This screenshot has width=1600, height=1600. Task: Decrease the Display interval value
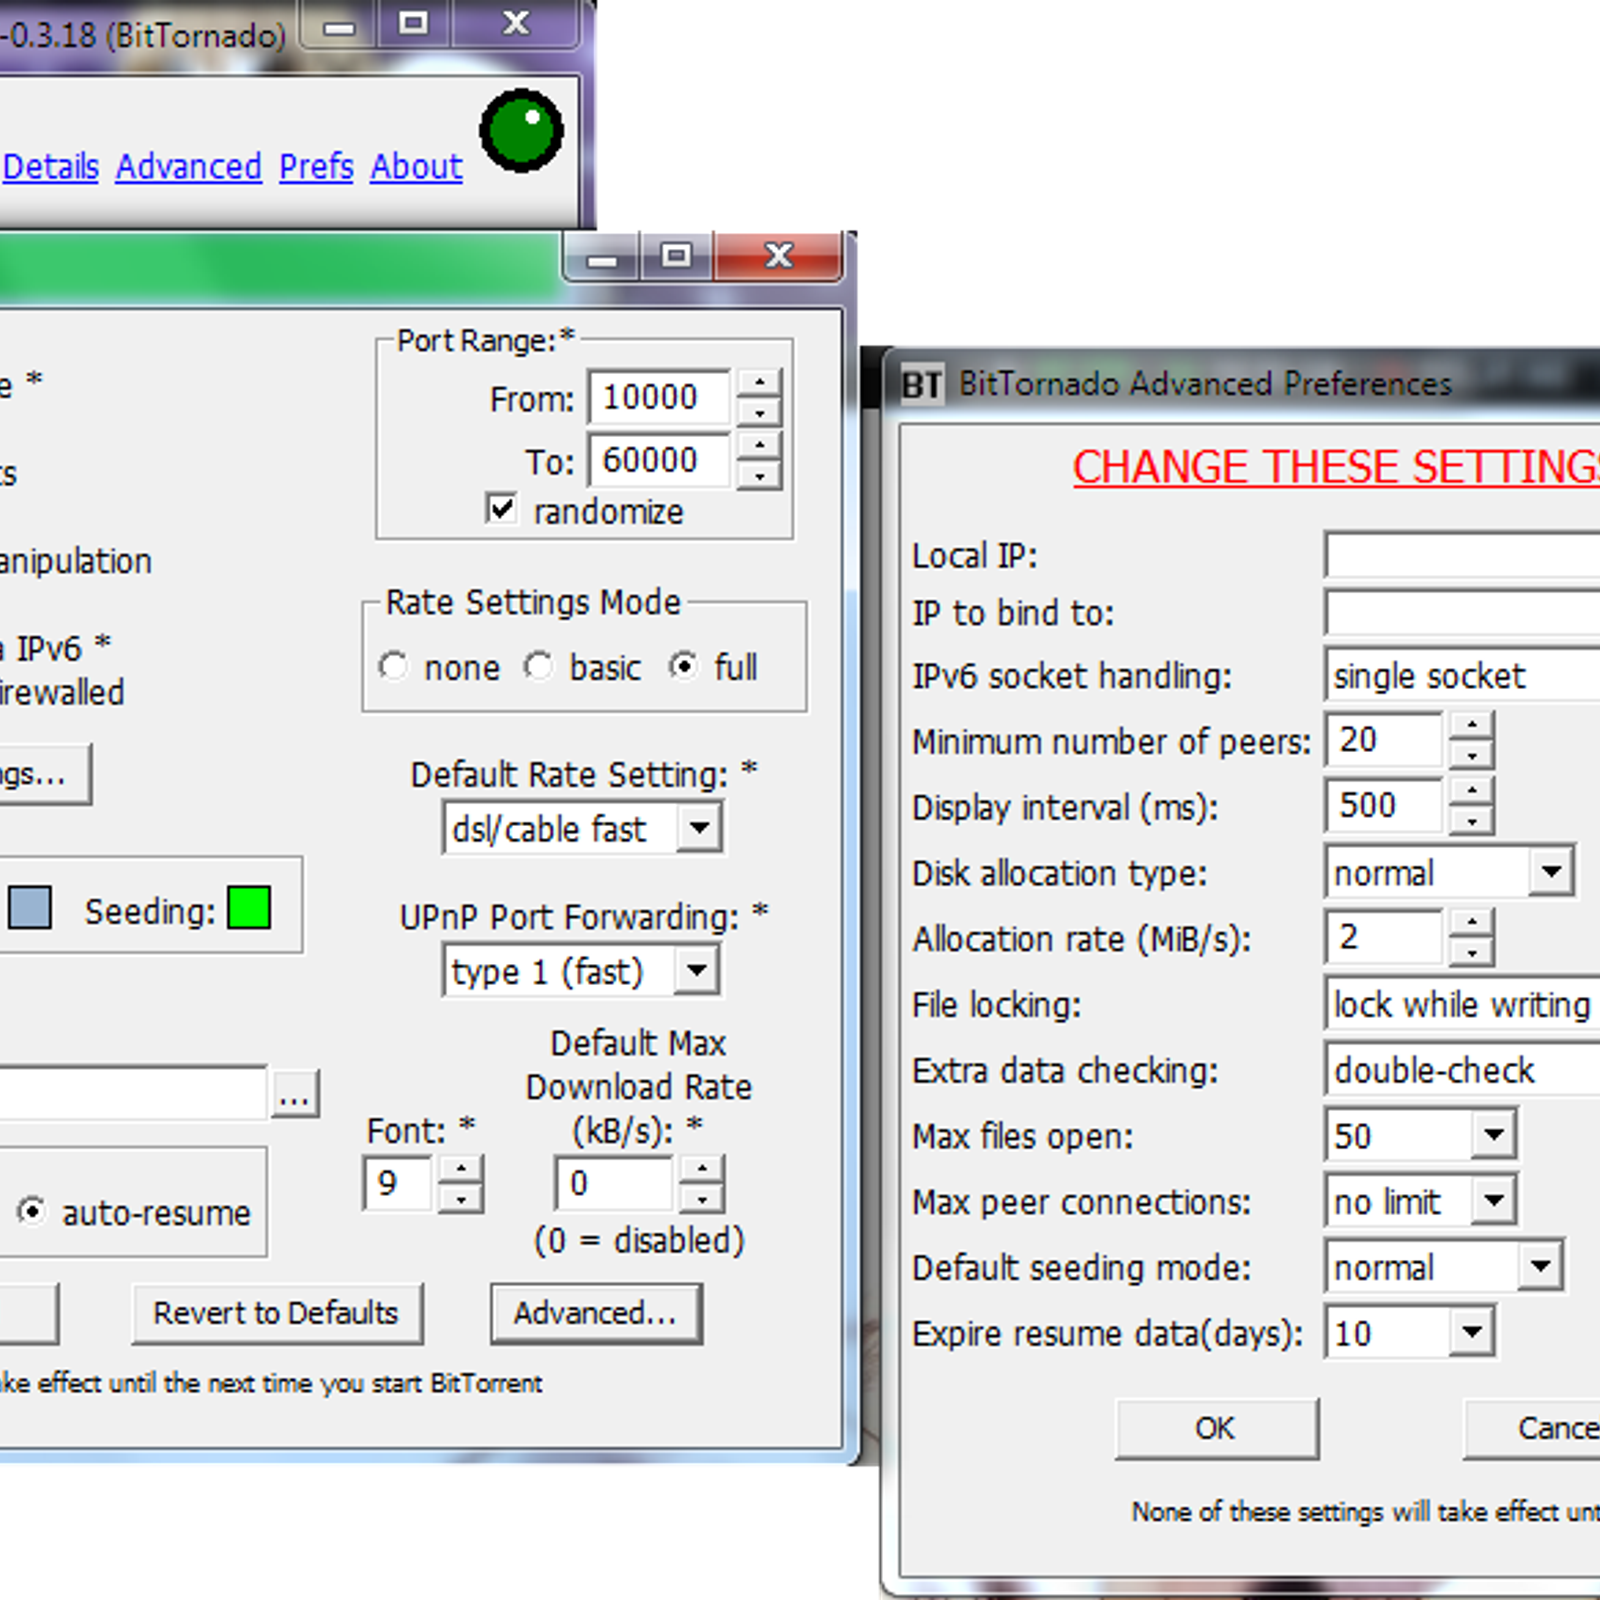(1471, 820)
